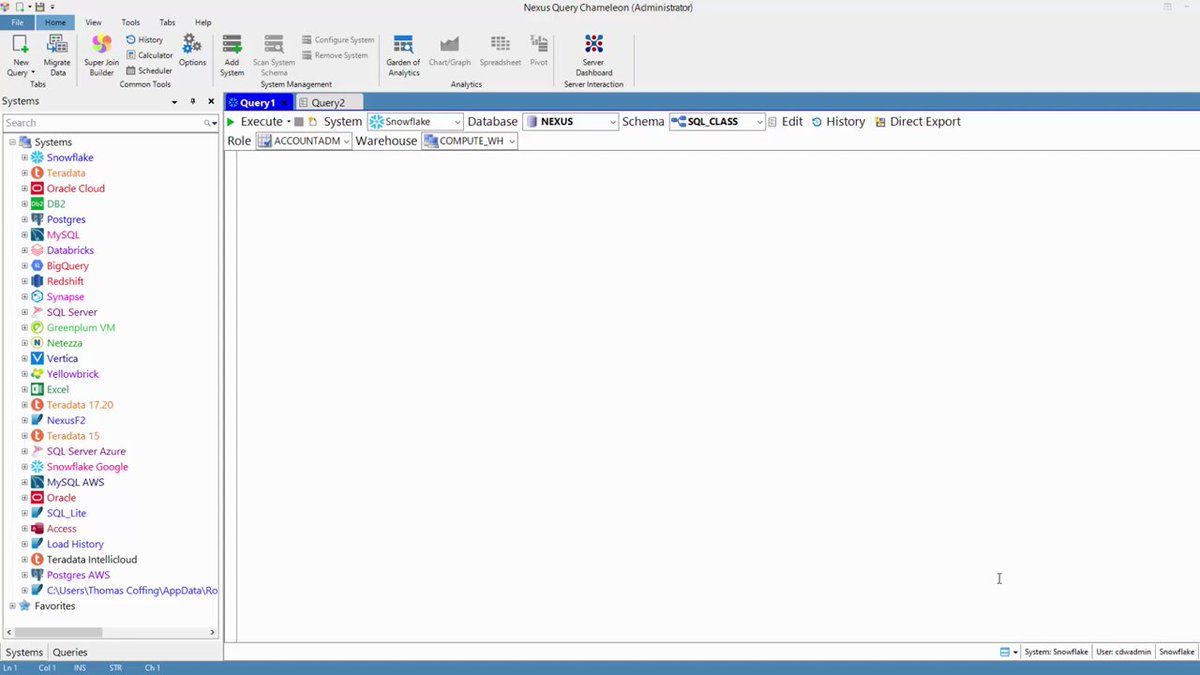The width and height of the screenshot is (1200, 675).
Task: Click the stop query square icon
Action: 298,122
